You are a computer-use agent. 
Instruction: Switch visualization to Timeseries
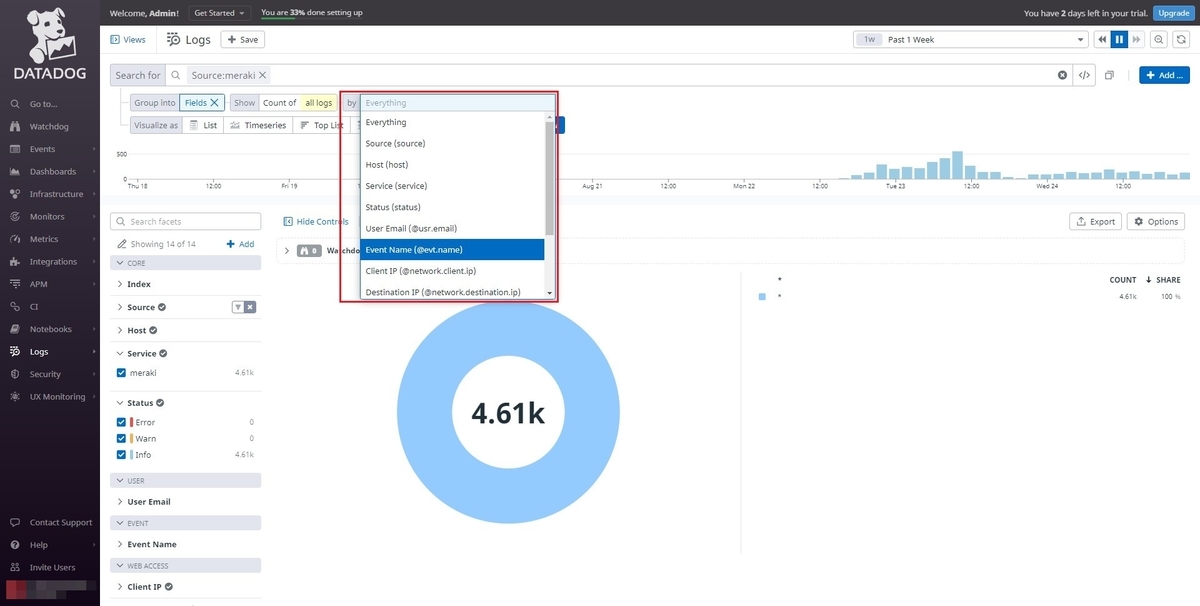coord(257,125)
